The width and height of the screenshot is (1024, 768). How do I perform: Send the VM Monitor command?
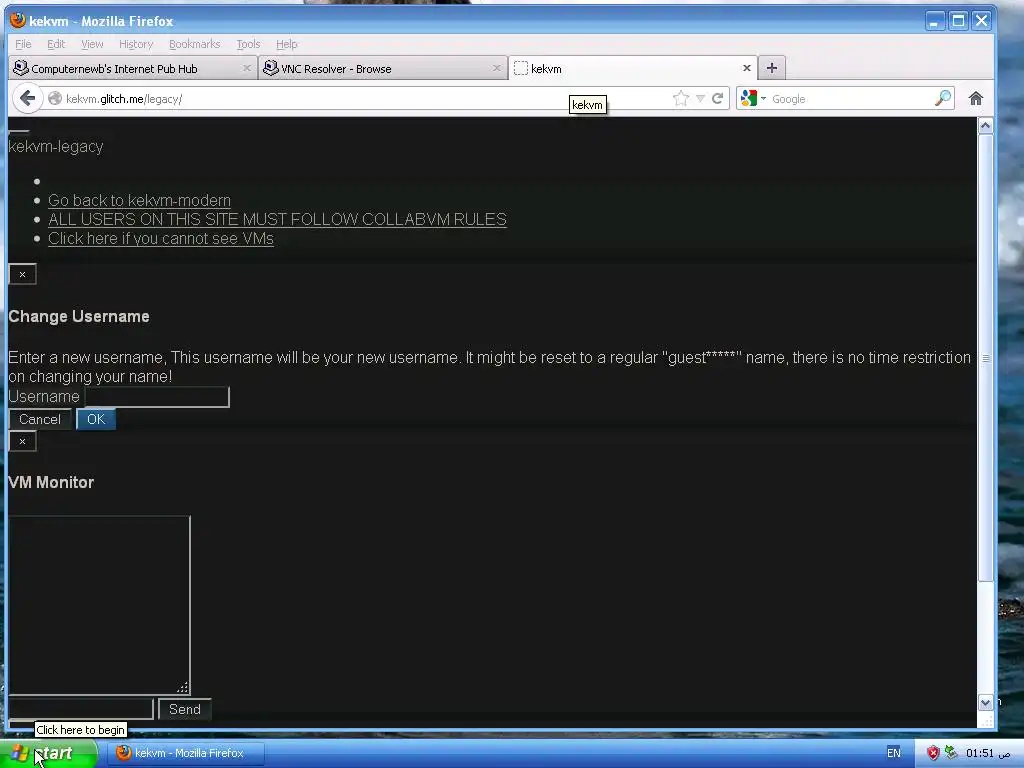click(185, 709)
